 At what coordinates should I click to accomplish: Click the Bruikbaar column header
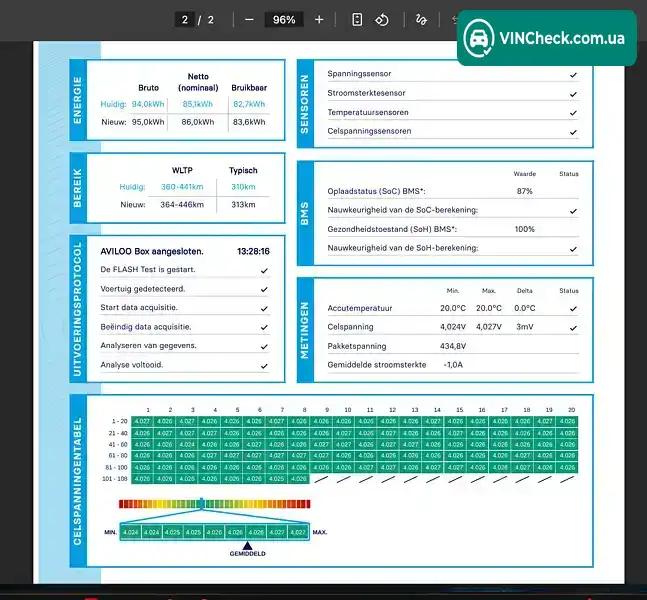tap(249, 87)
